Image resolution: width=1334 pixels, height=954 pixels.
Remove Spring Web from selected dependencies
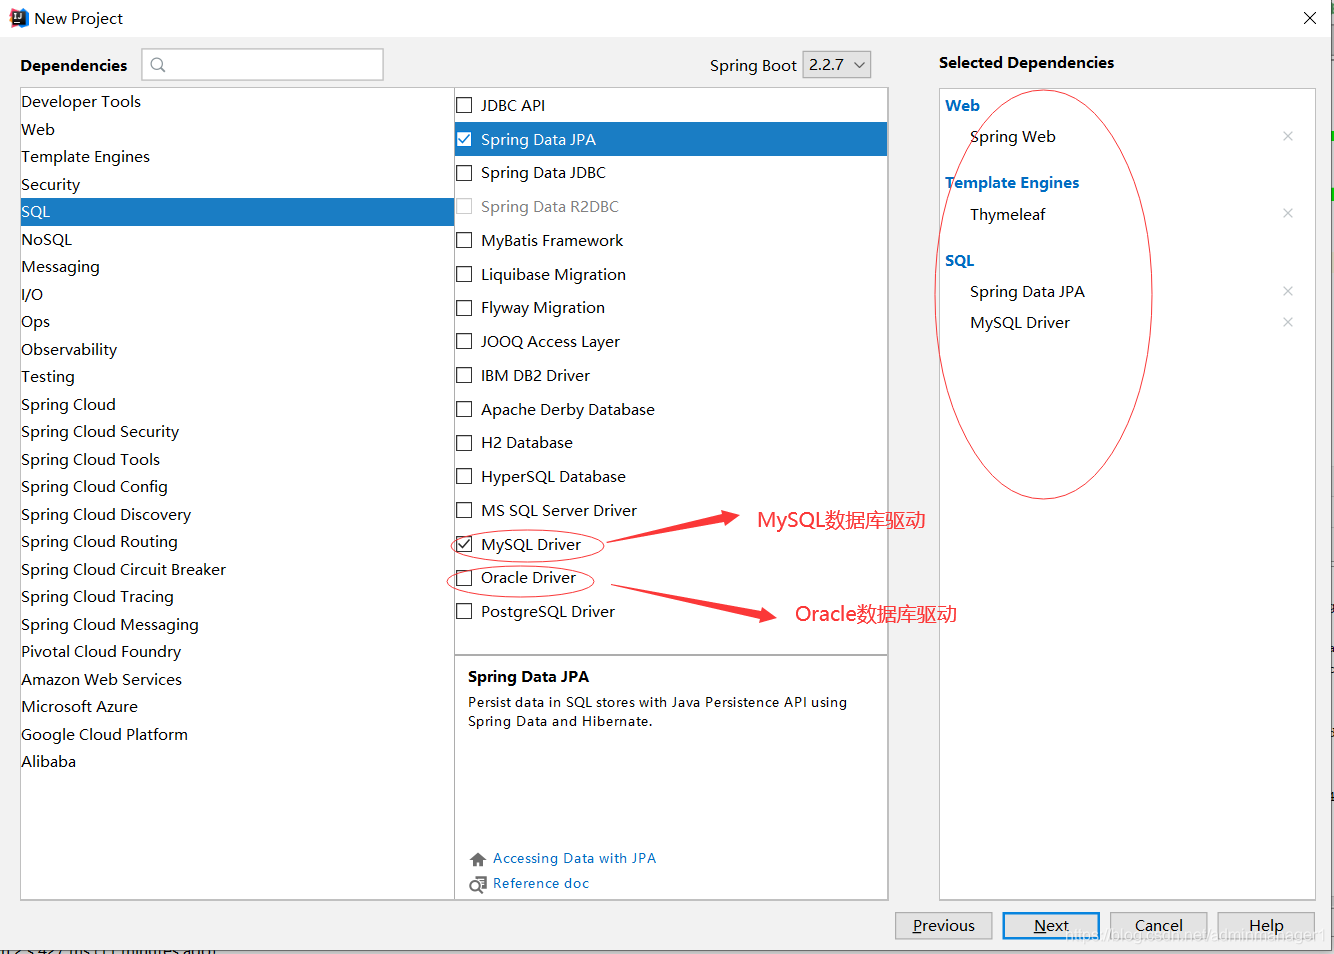[1288, 136]
